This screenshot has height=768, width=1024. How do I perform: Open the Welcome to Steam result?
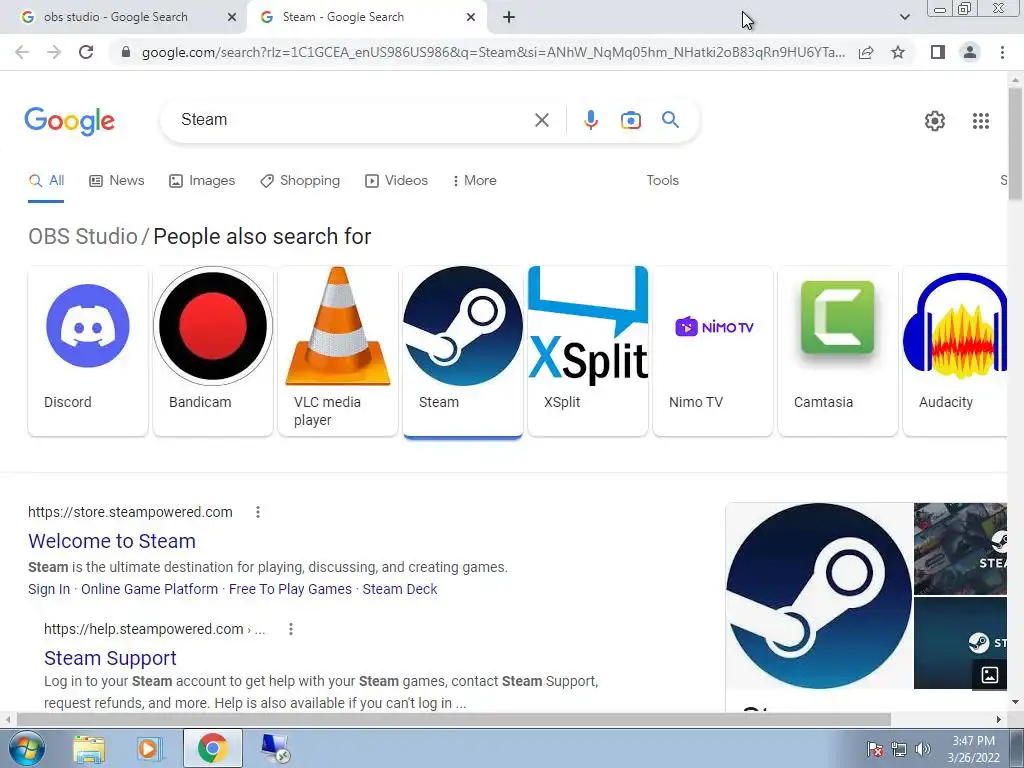point(112,541)
